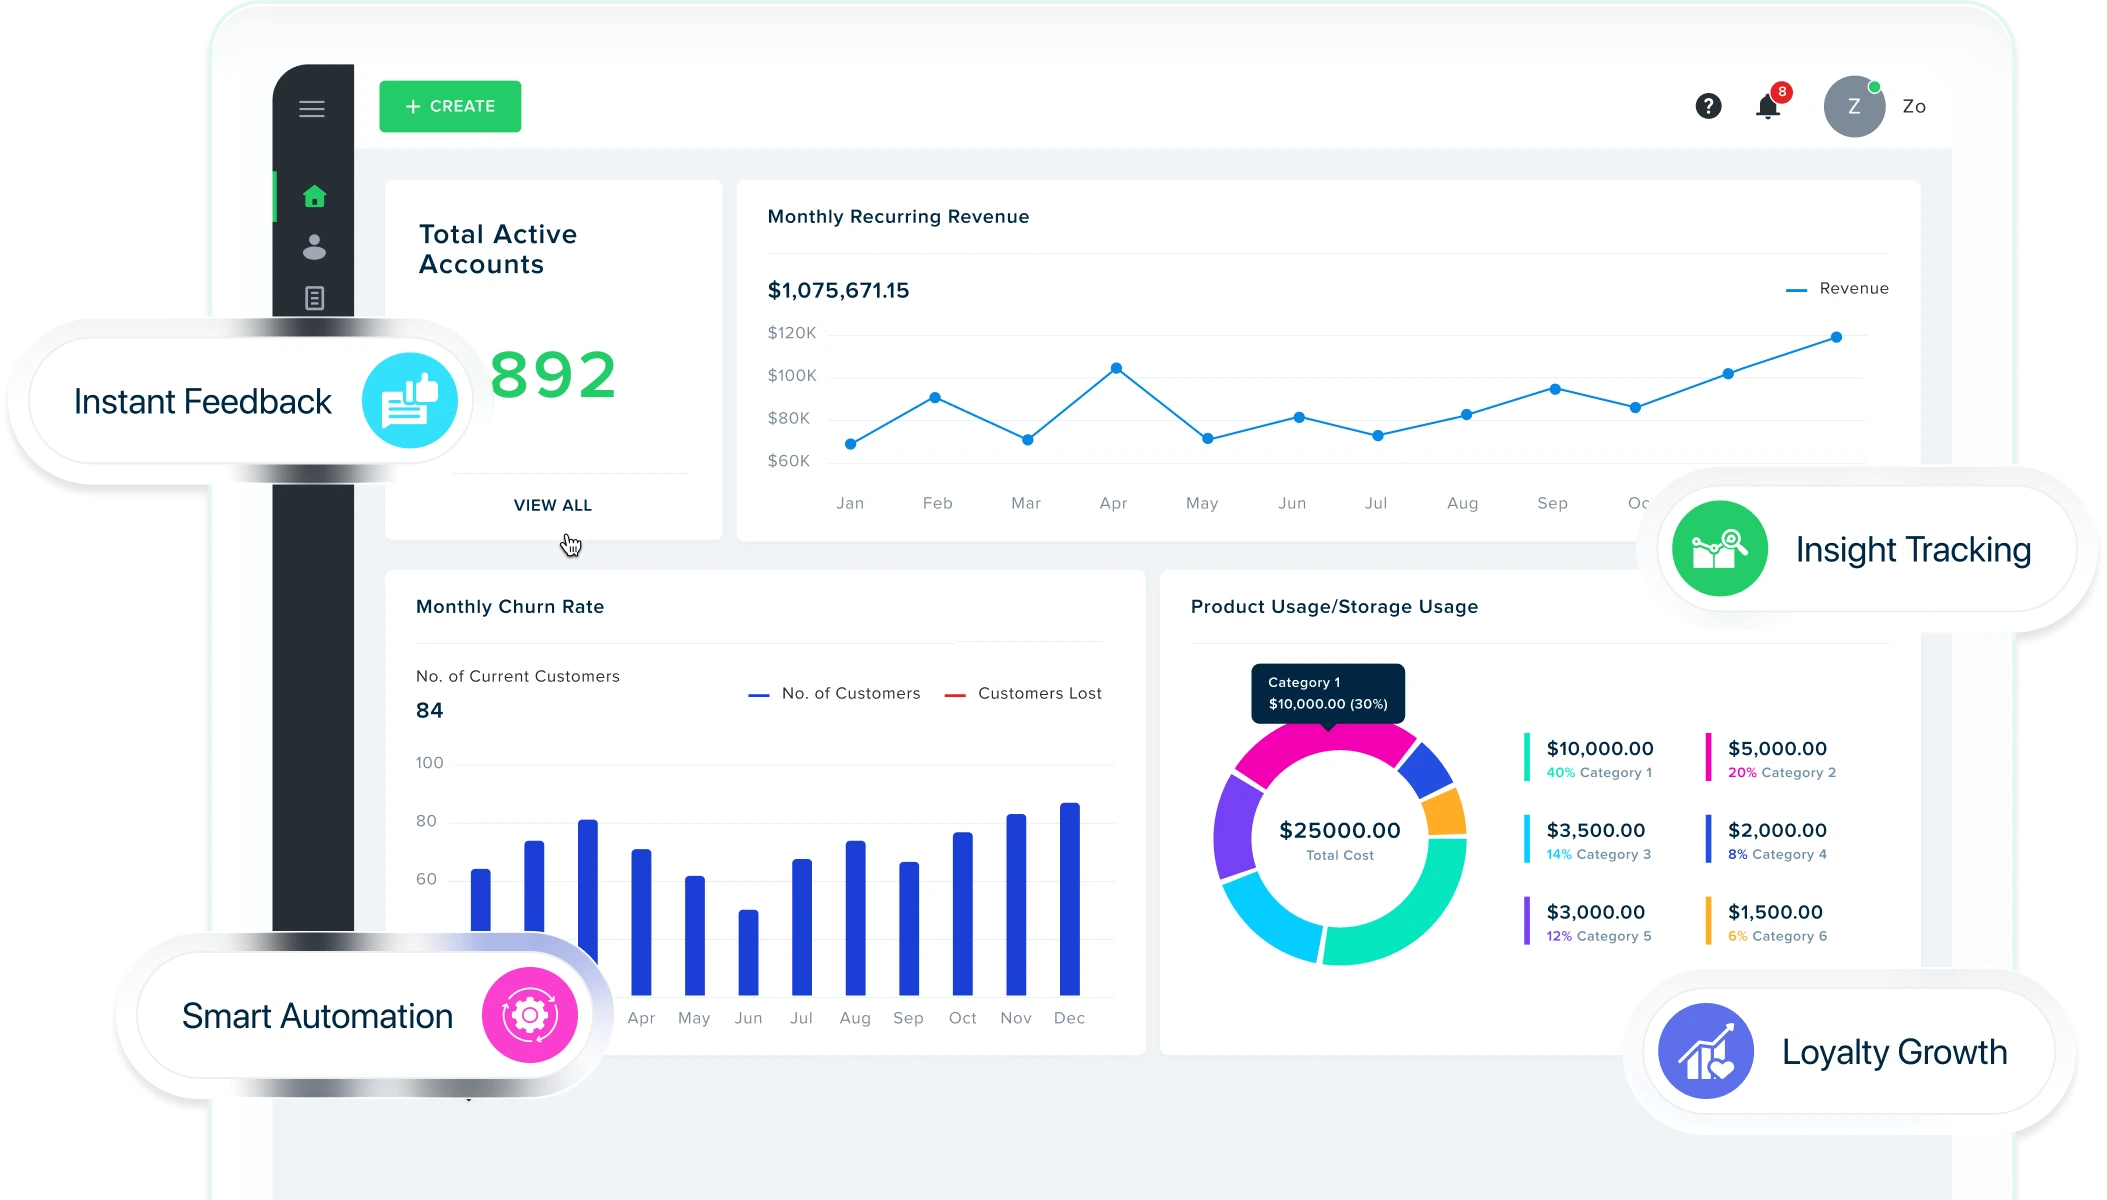
Task: Expand the Category 1 tooltip on the donut chart
Action: (x=1326, y=693)
